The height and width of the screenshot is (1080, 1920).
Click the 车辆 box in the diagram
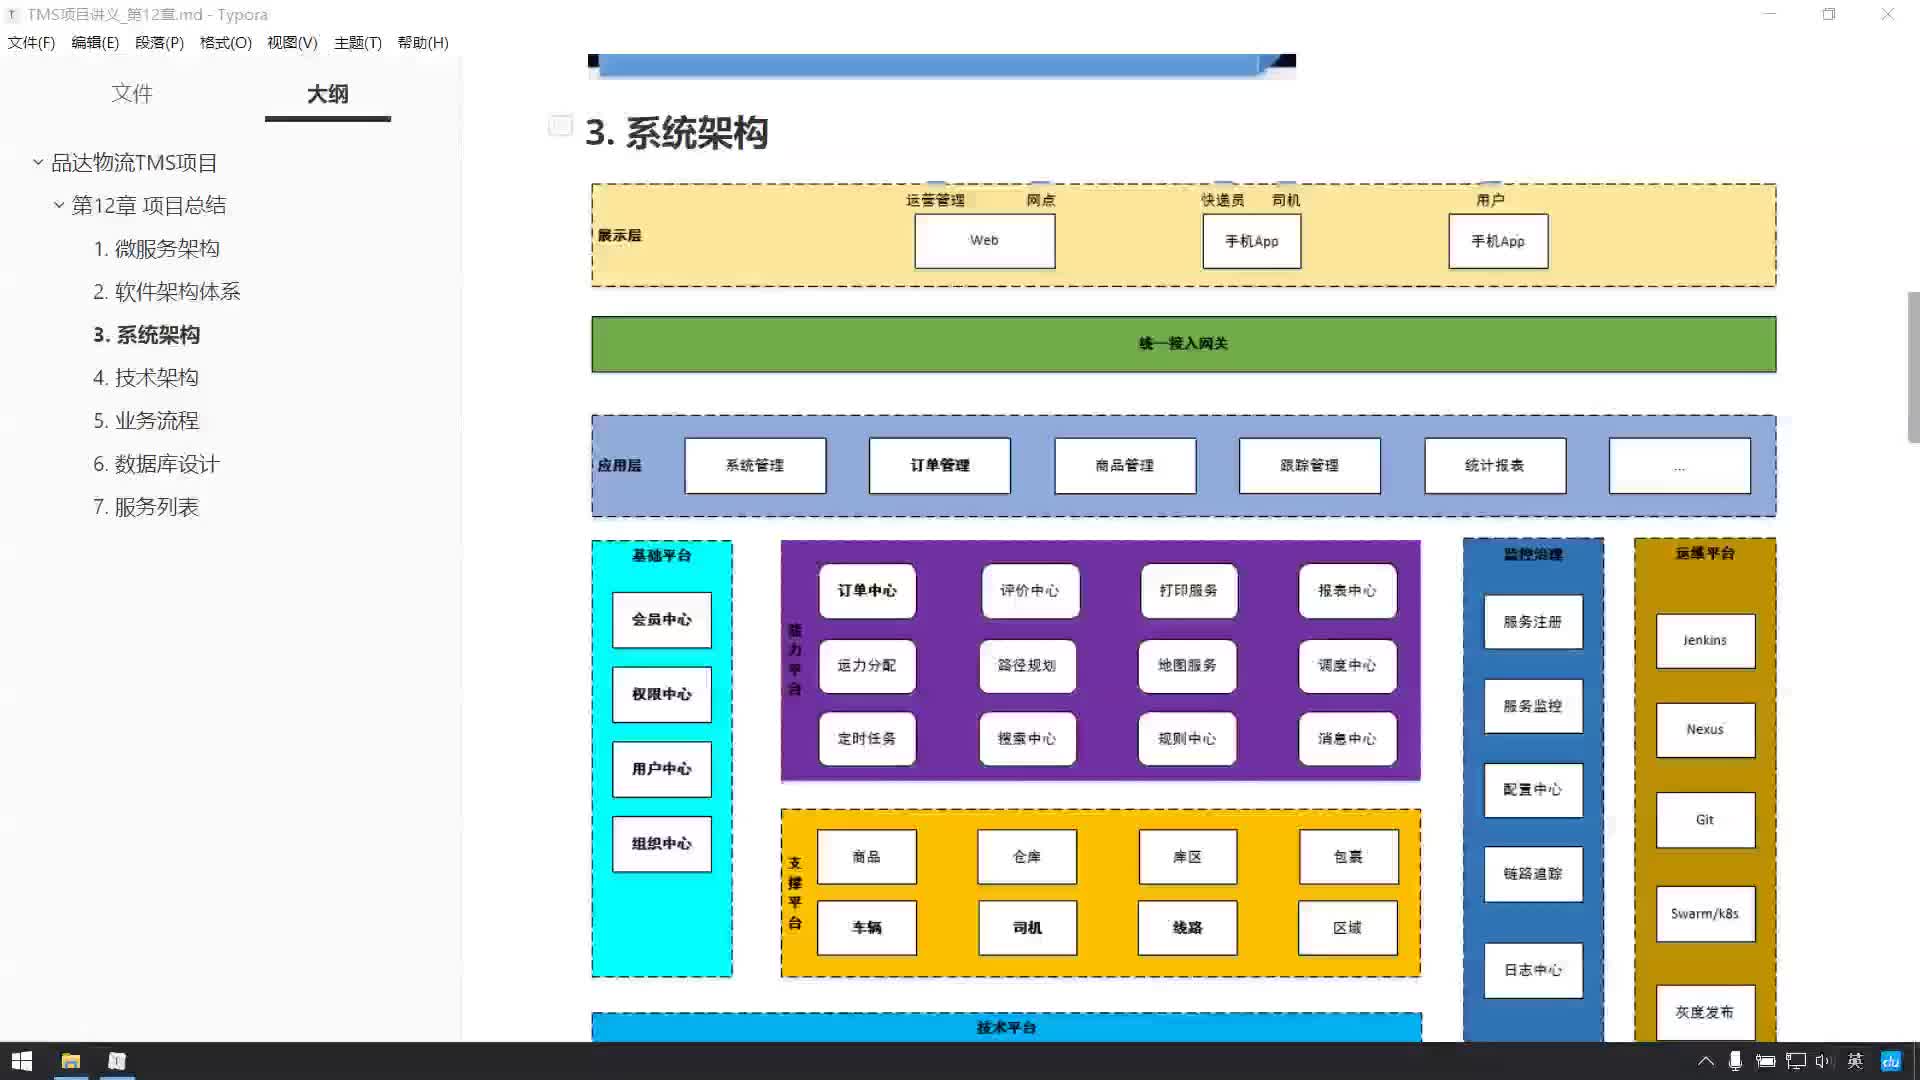(866, 928)
